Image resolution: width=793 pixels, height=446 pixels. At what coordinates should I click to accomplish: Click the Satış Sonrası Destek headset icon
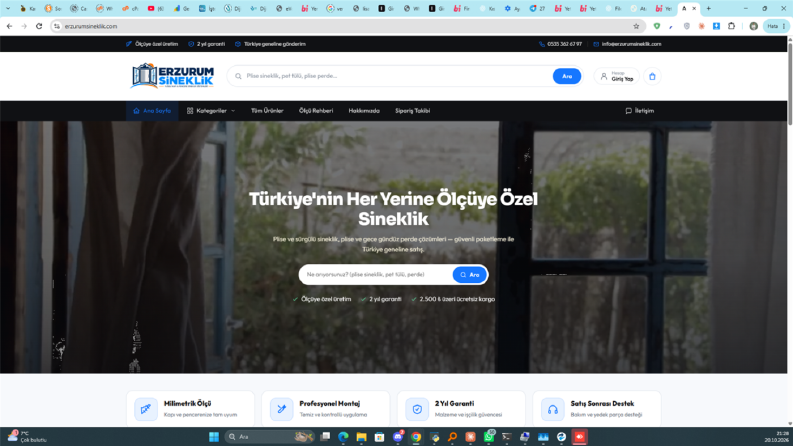coord(552,409)
